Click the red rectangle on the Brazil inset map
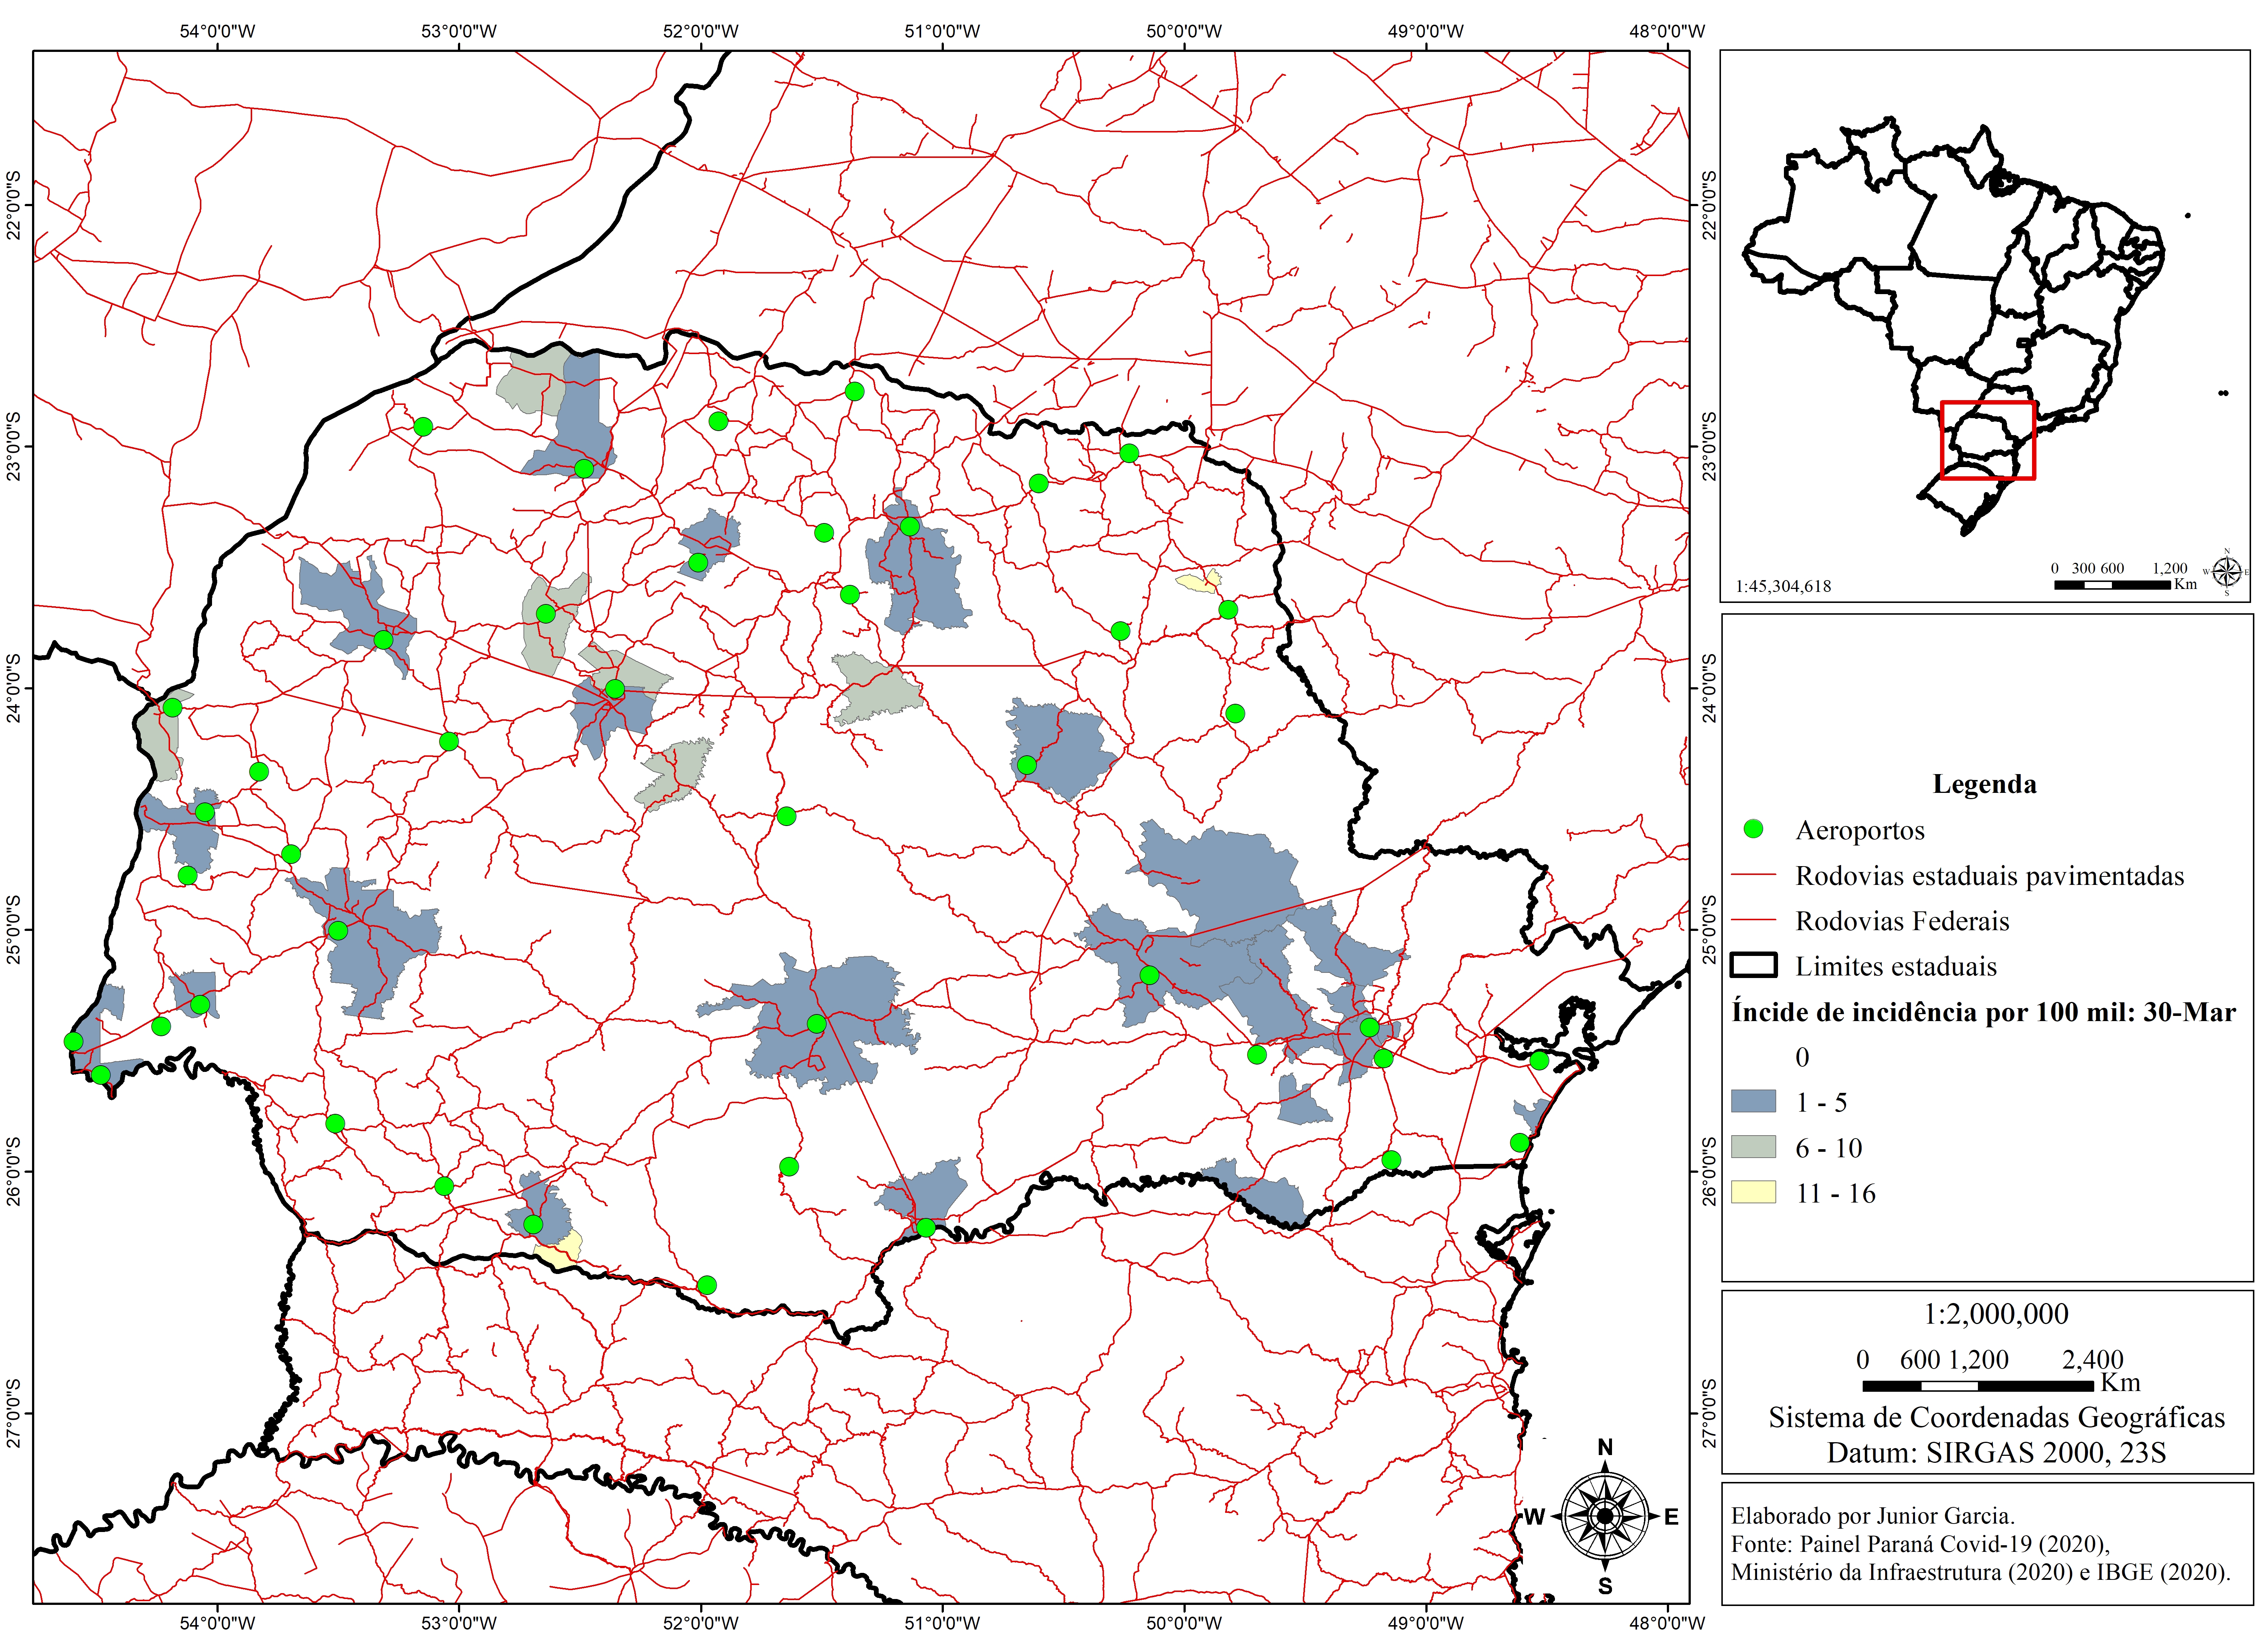This screenshot has height=1652, width=2261. click(x=1987, y=440)
